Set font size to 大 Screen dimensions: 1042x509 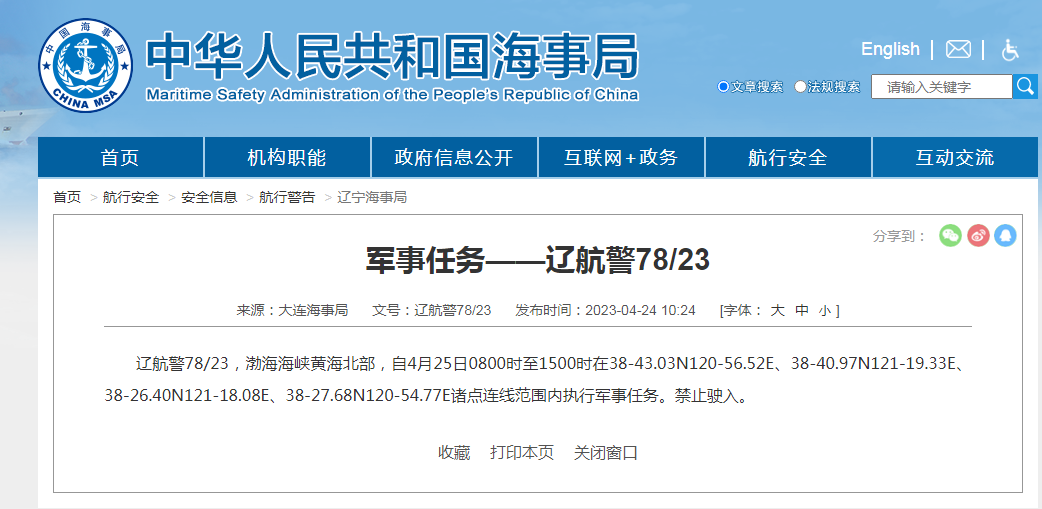tap(777, 310)
